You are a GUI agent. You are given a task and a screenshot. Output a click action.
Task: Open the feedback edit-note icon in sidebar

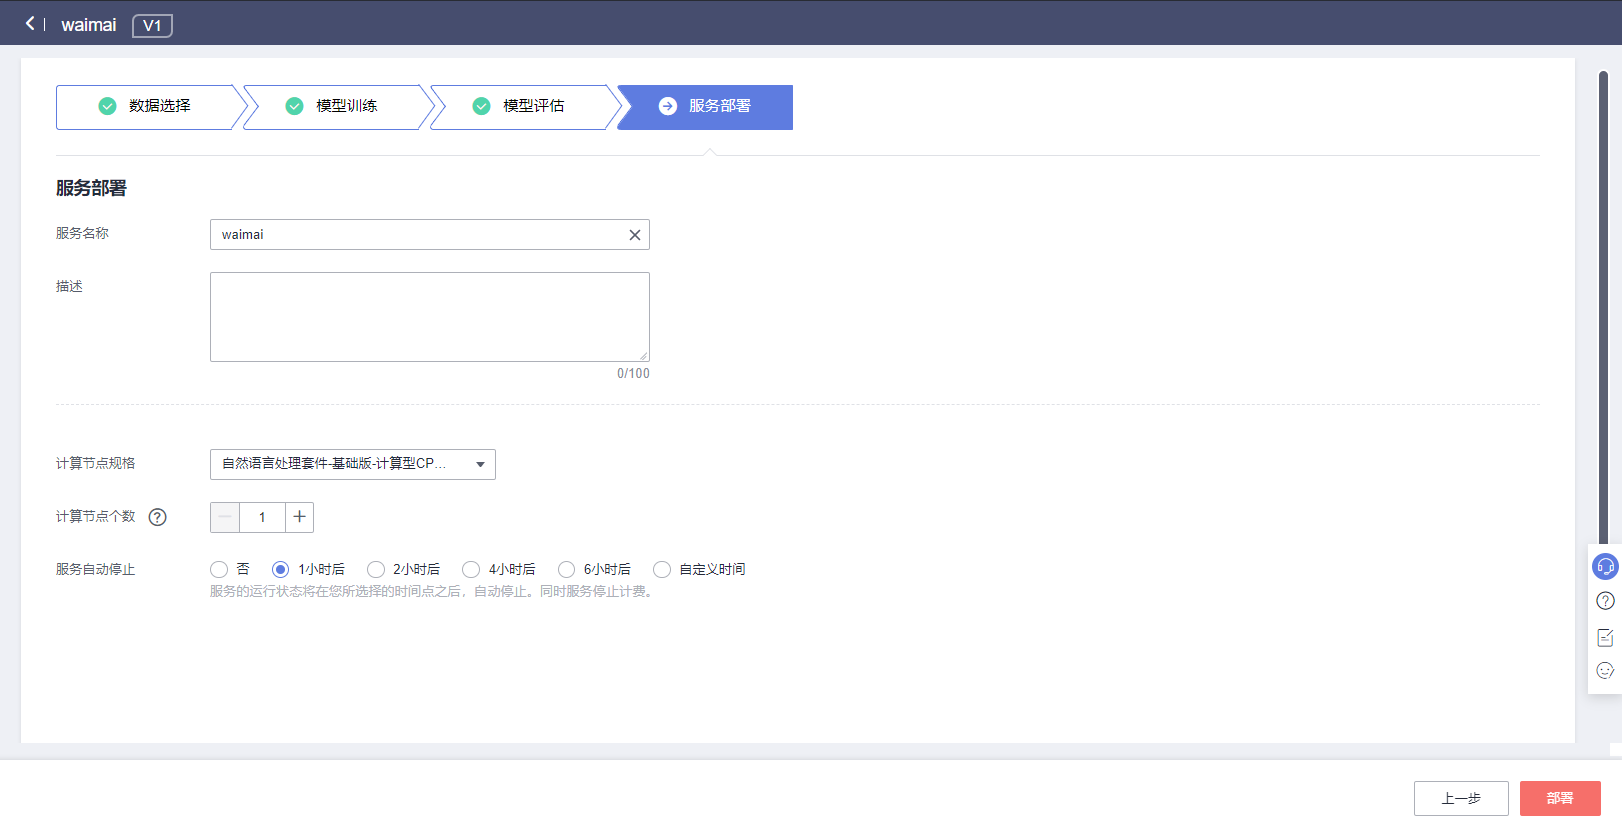click(1605, 637)
